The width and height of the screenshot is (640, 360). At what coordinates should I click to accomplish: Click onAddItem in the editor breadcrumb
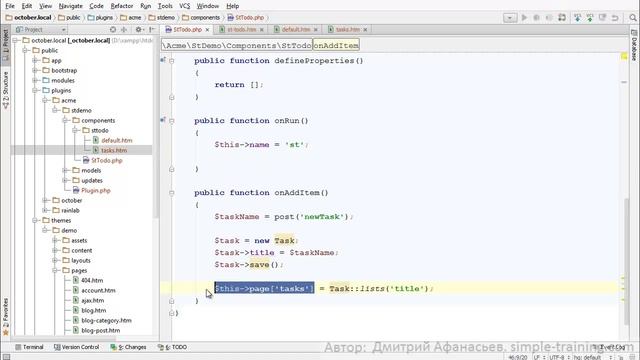(336, 45)
